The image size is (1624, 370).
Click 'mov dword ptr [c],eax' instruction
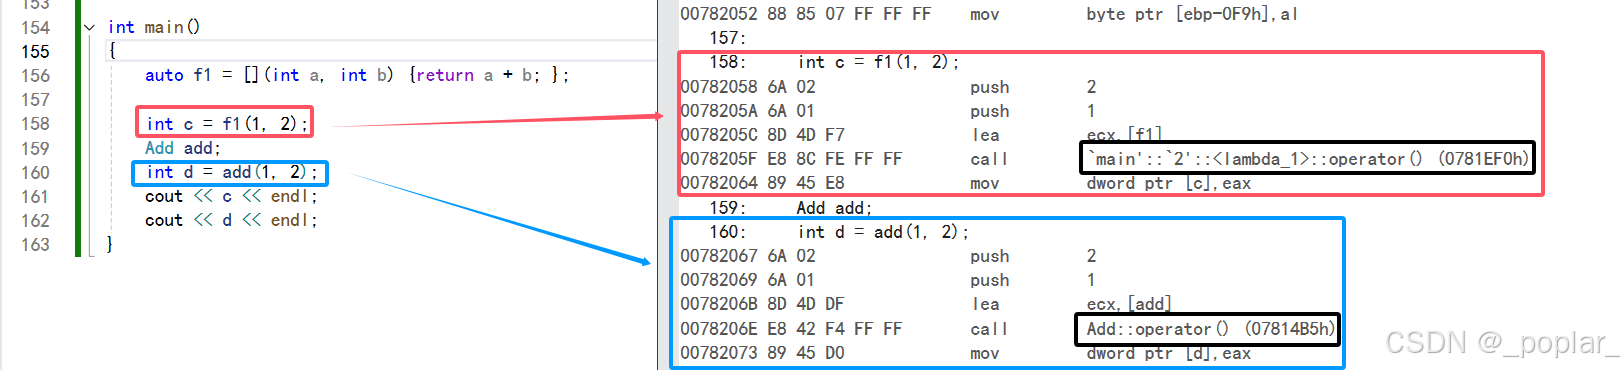click(x=1110, y=183)
